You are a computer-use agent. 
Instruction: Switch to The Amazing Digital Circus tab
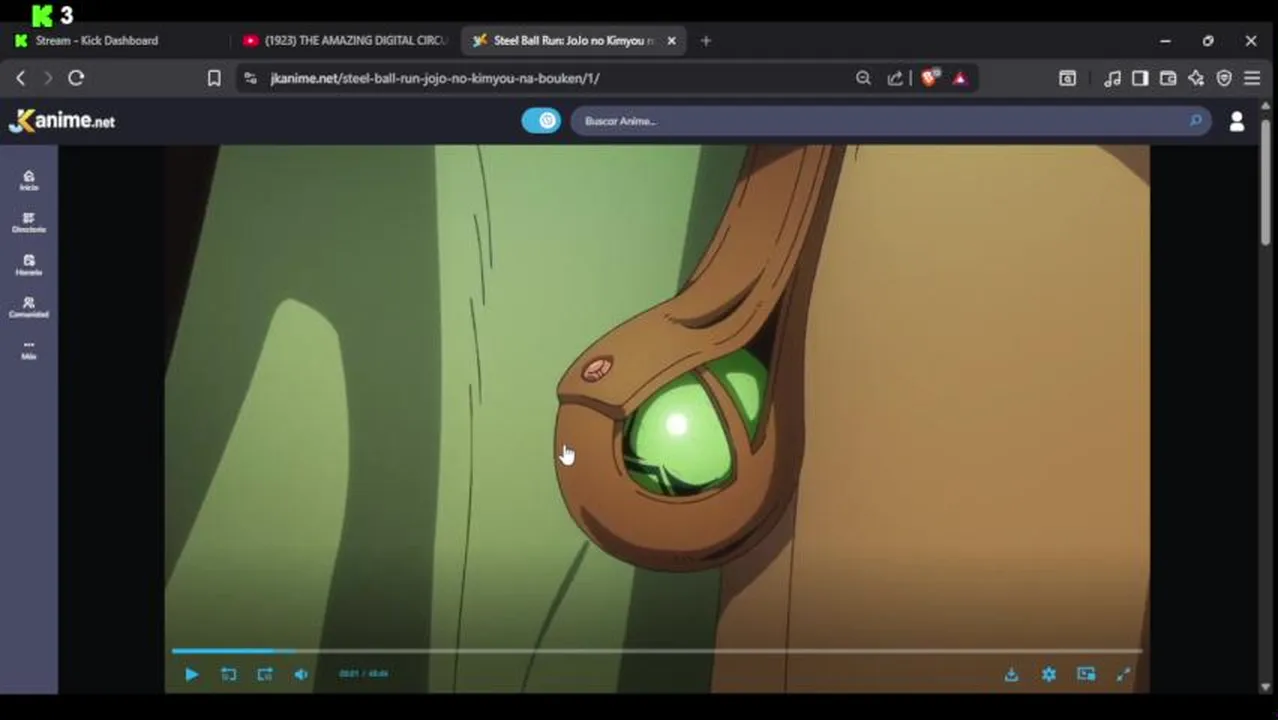345,41
